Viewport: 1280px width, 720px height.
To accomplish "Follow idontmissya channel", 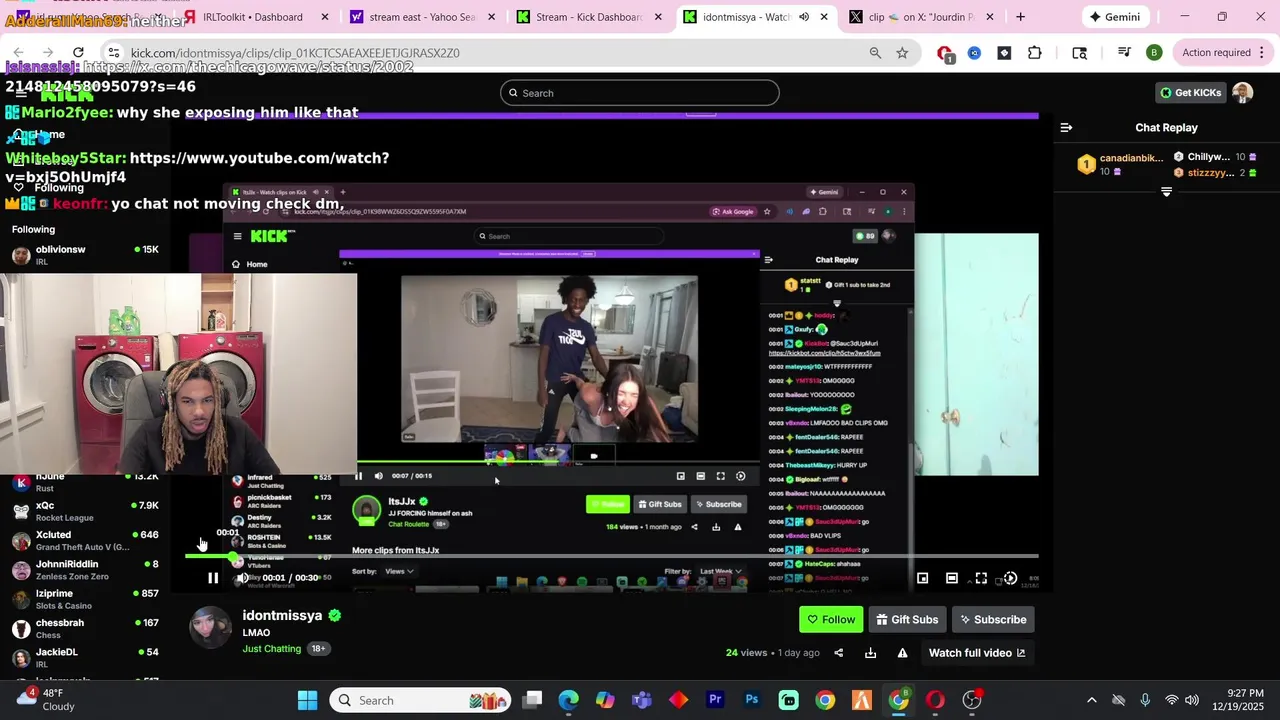I will click(831, 619).
